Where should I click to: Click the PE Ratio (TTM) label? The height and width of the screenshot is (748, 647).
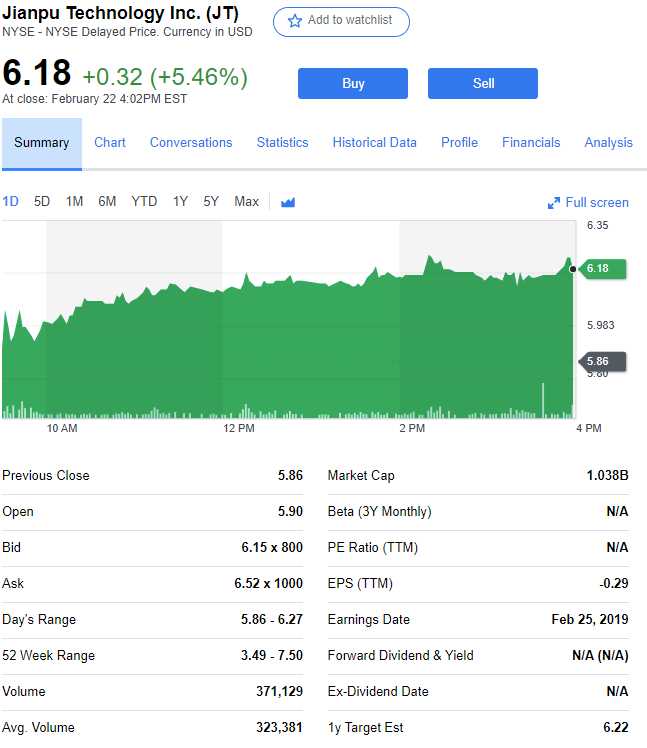(x=373, y=548)
